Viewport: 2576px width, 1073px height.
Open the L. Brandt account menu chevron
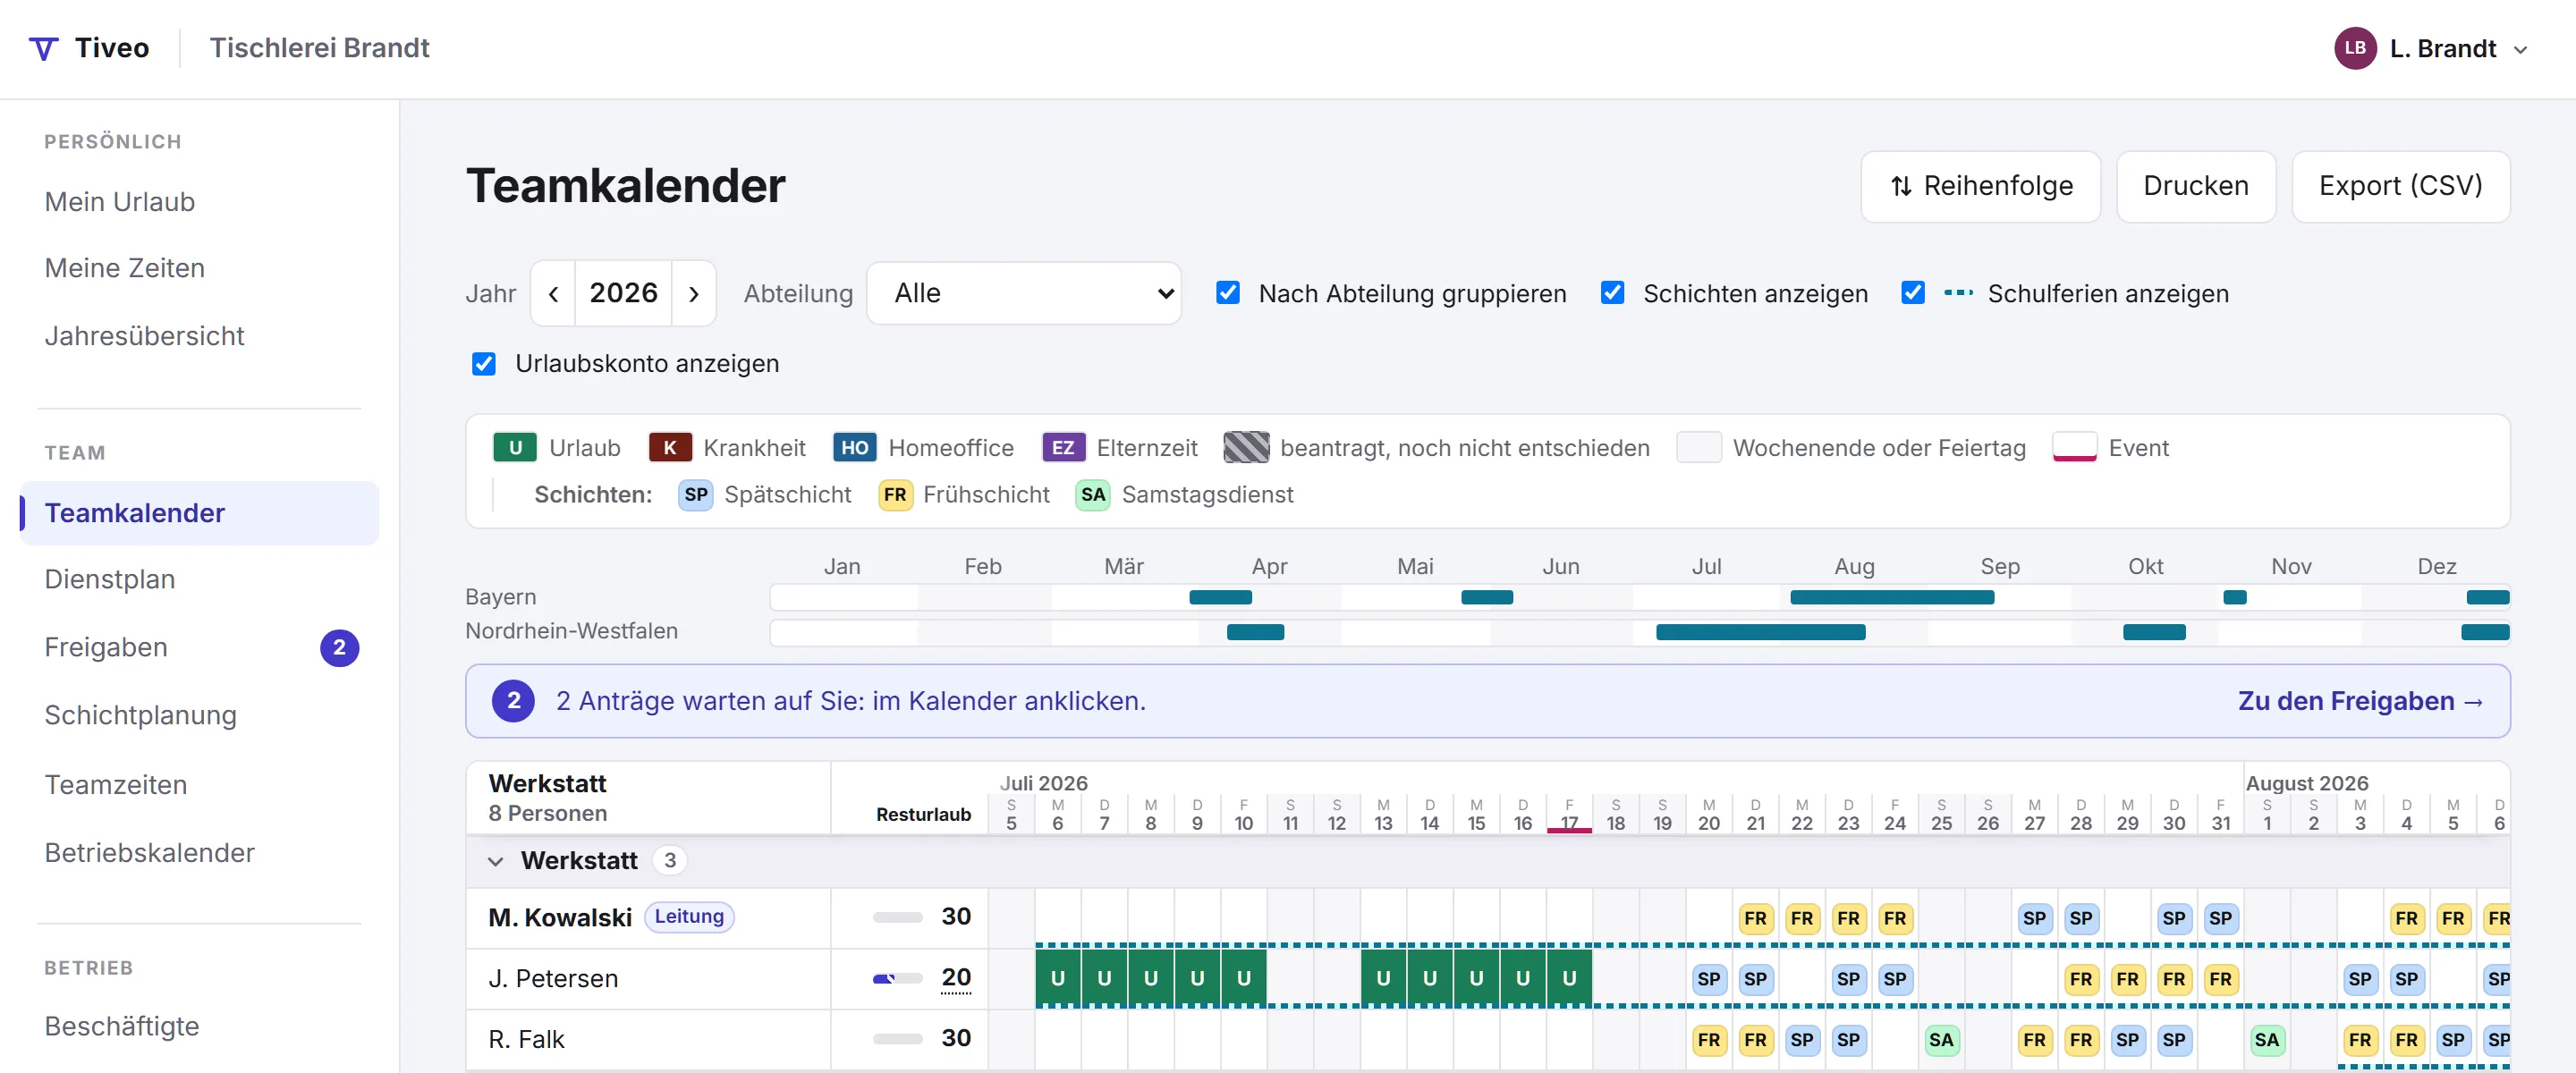[2520, 49]
